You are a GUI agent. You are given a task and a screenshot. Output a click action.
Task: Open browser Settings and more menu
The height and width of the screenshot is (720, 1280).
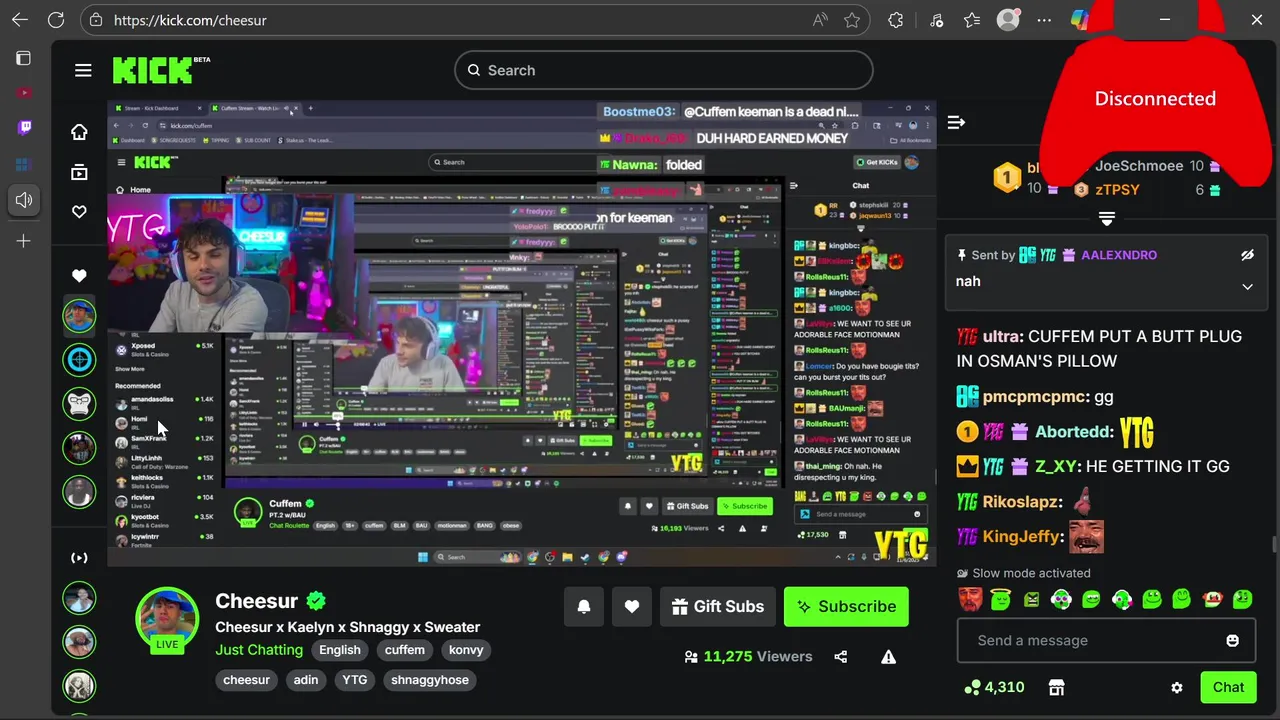[1044, 20]
